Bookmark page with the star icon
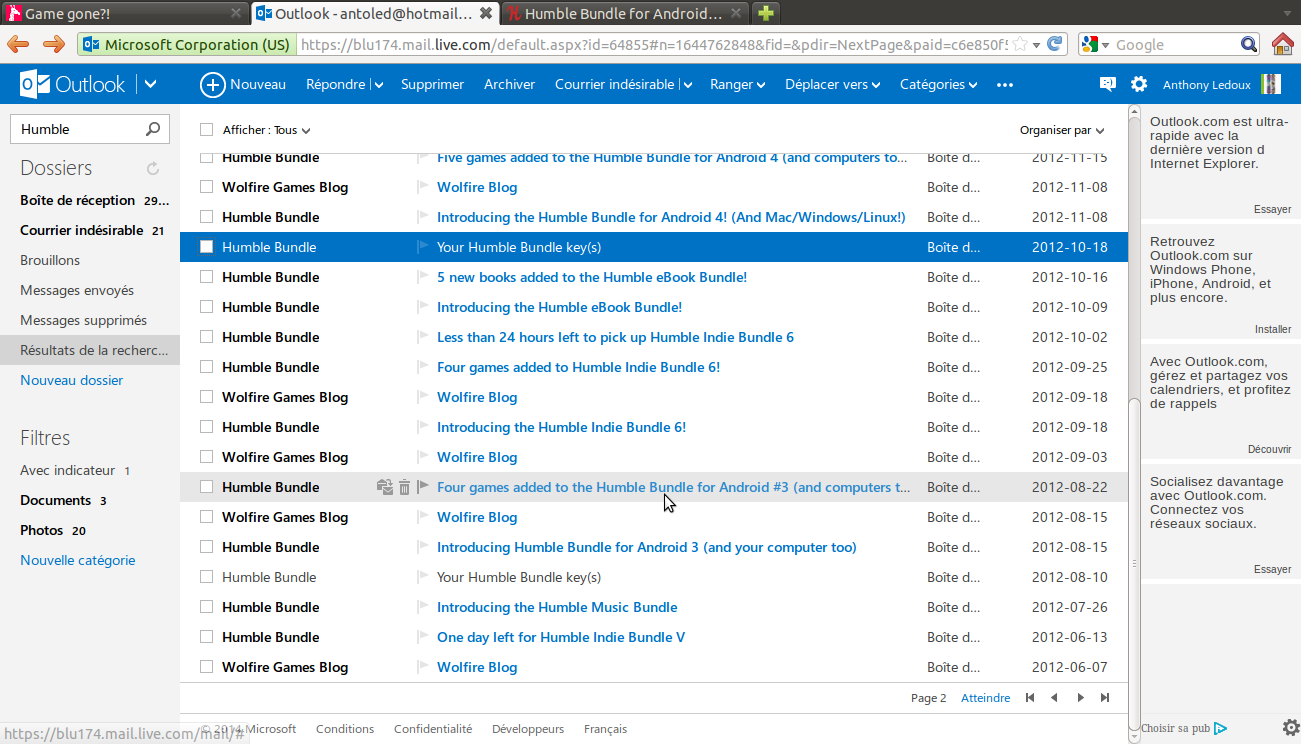 1019,44
